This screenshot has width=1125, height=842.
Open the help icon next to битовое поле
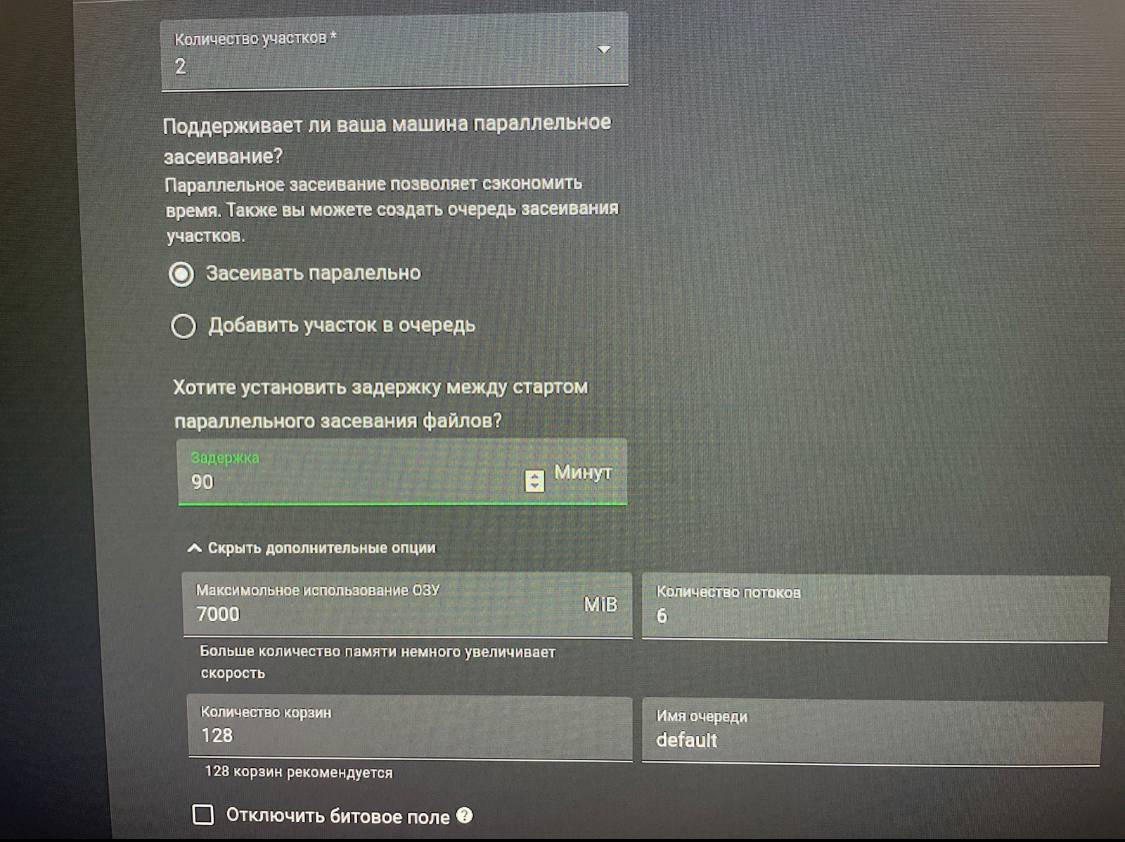465,815
